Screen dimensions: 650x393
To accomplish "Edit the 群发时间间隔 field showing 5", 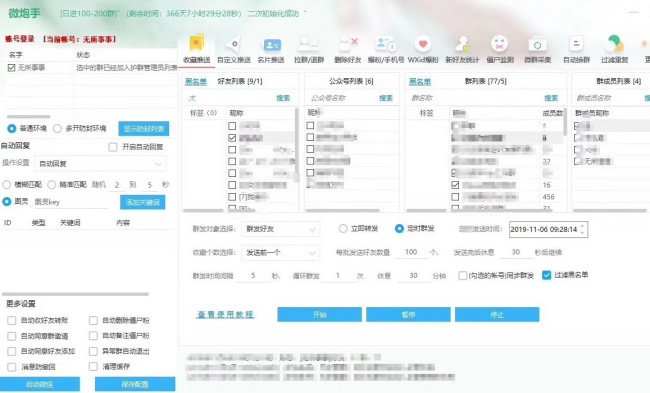I will [253, 276].
